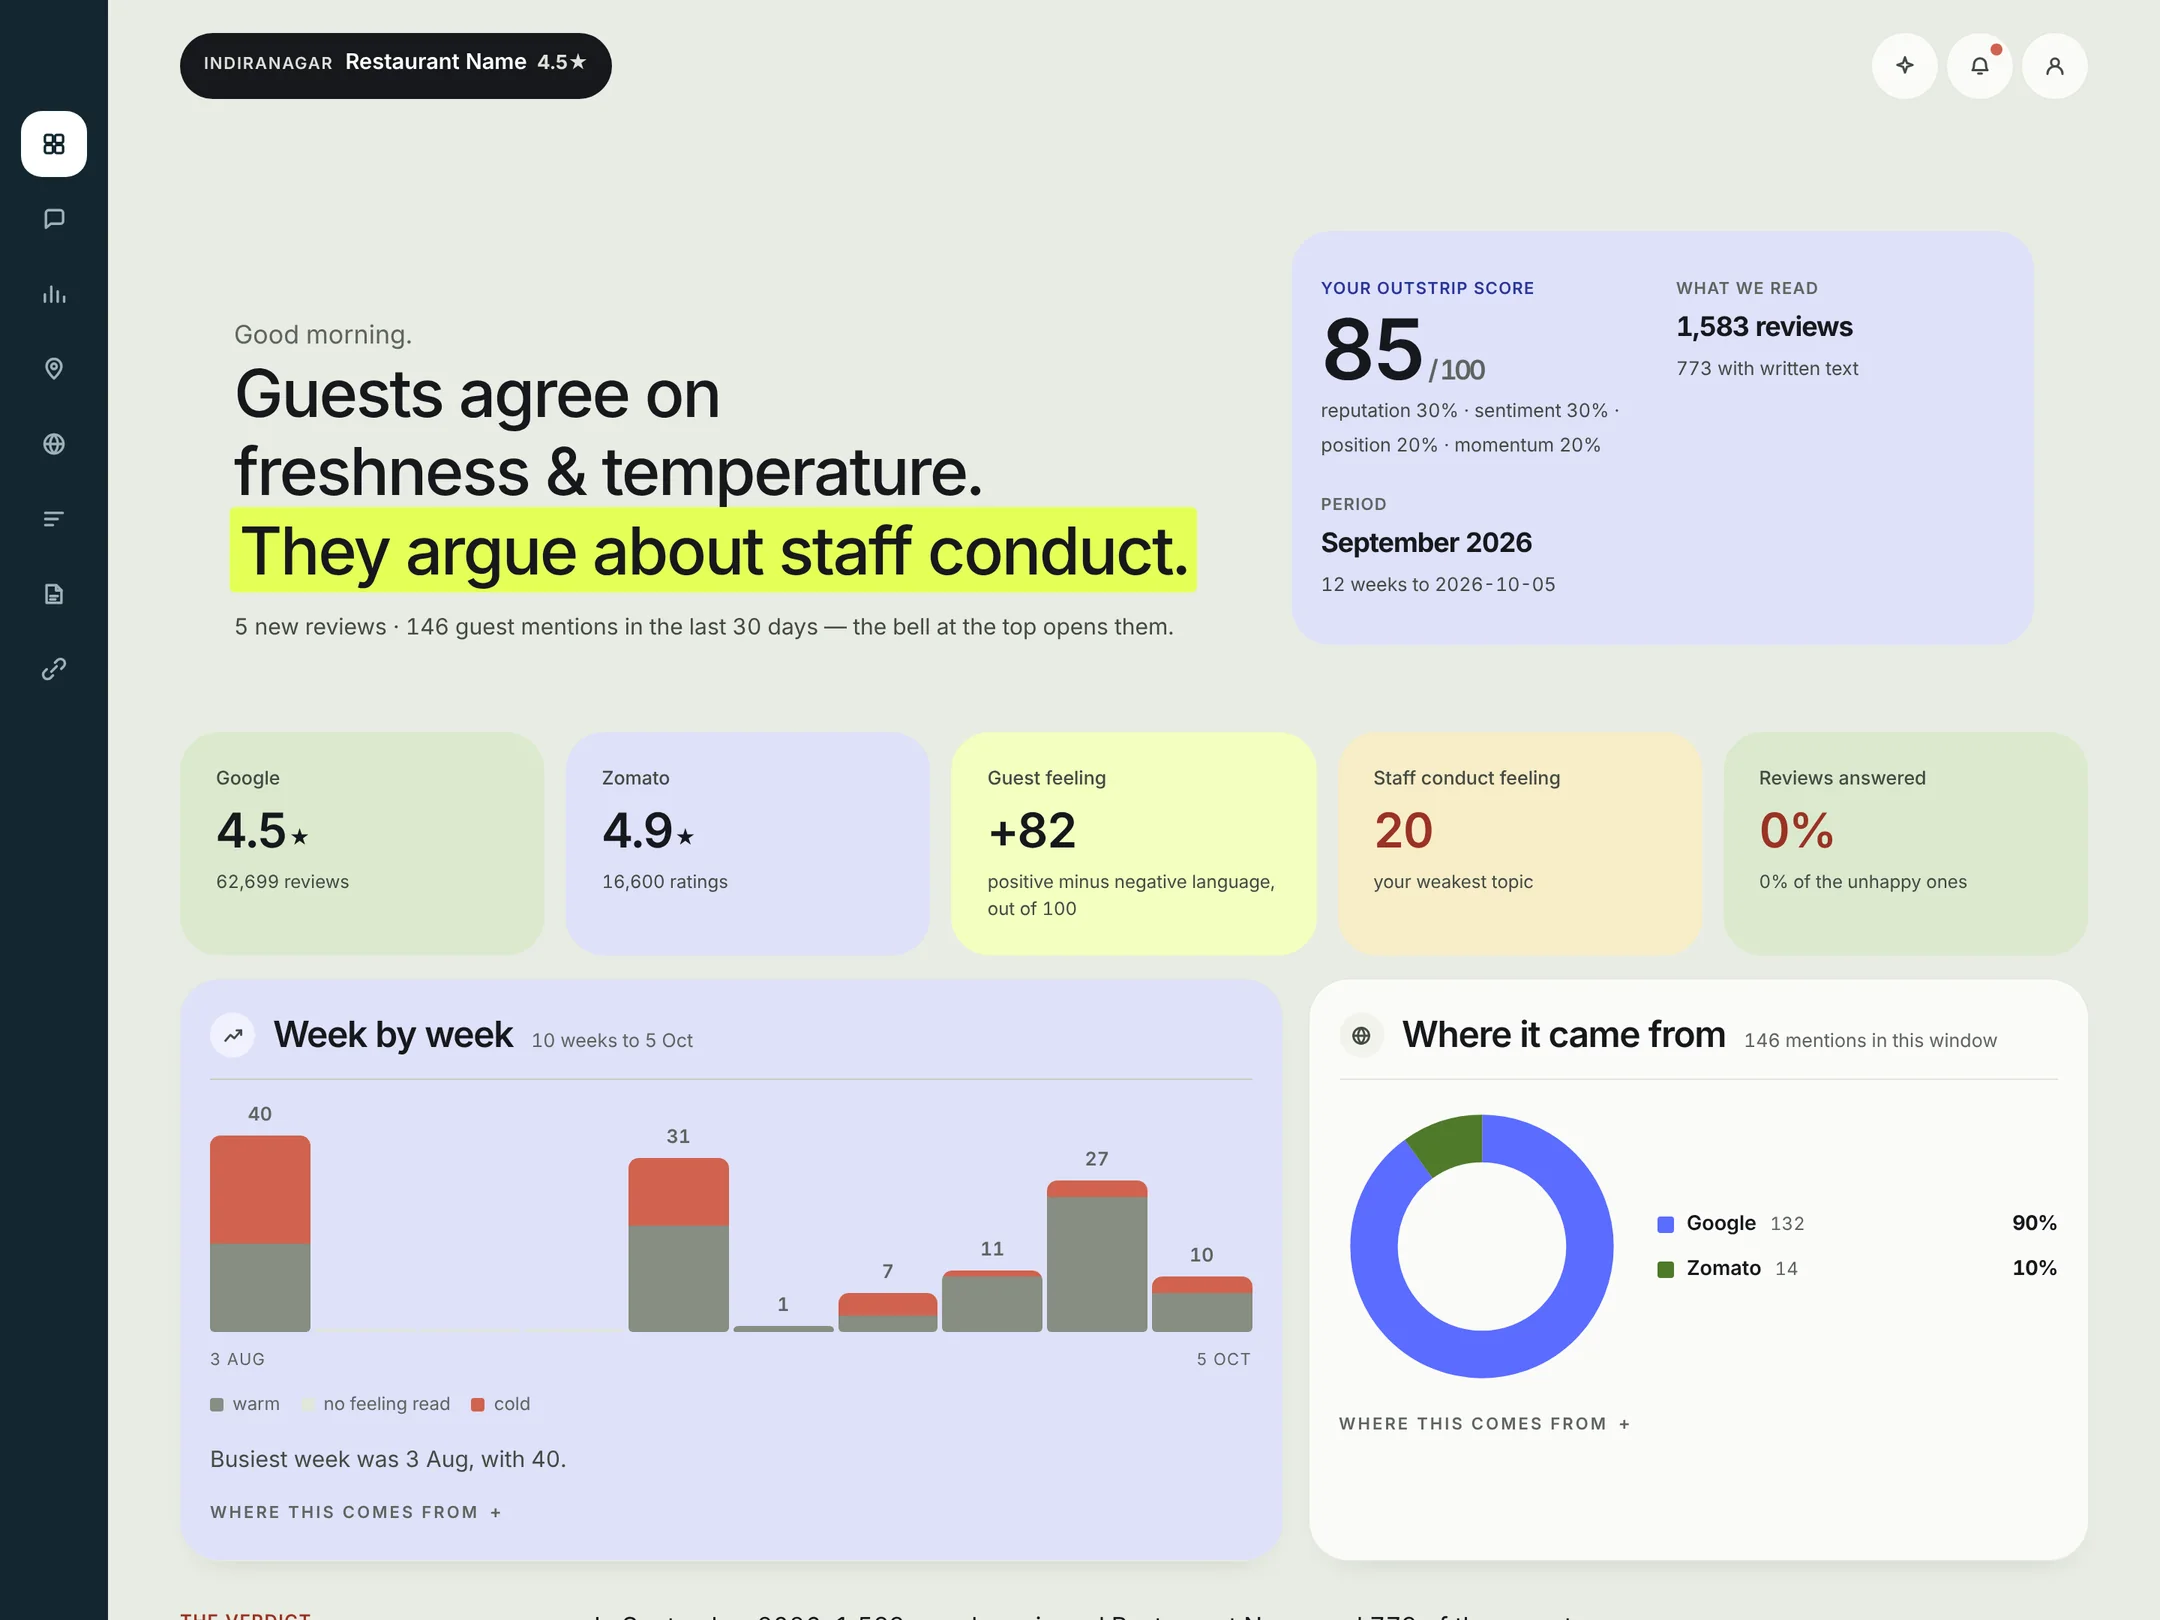
Task: Open the bar chart analytics icon
Action: click(x=54, y=294)
